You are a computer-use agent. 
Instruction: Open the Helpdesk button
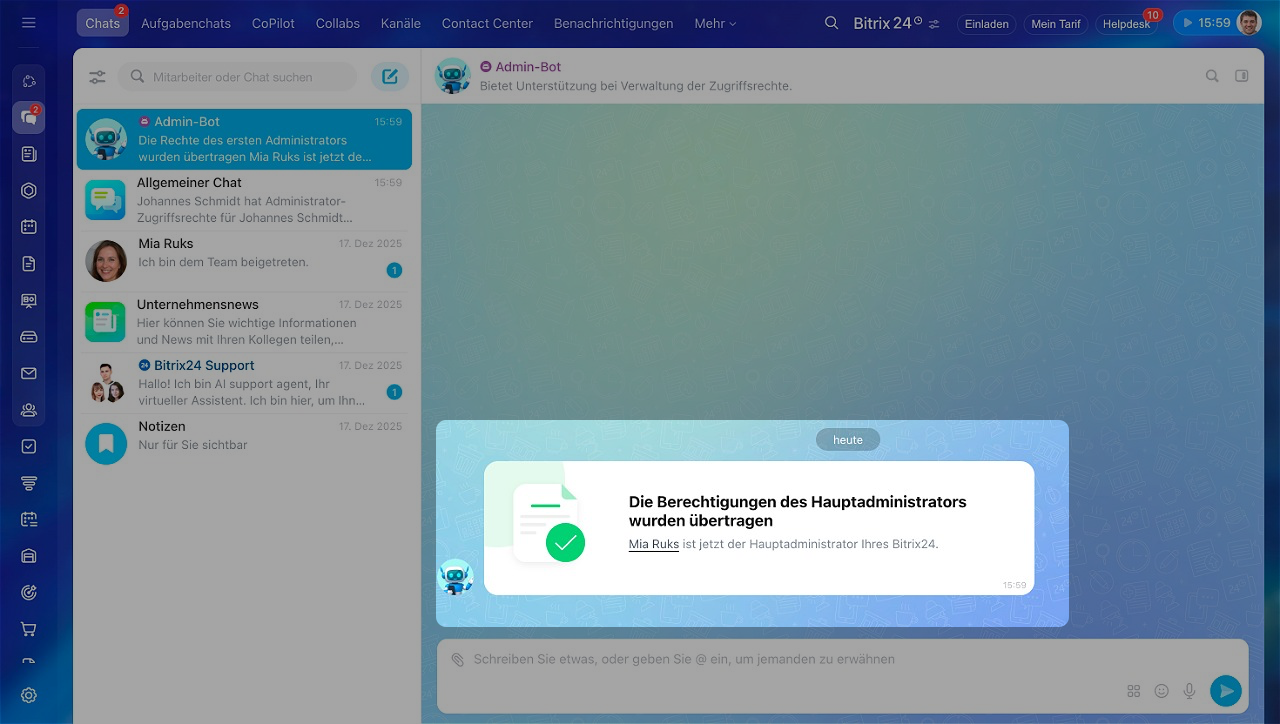(x=1127, y=24)
